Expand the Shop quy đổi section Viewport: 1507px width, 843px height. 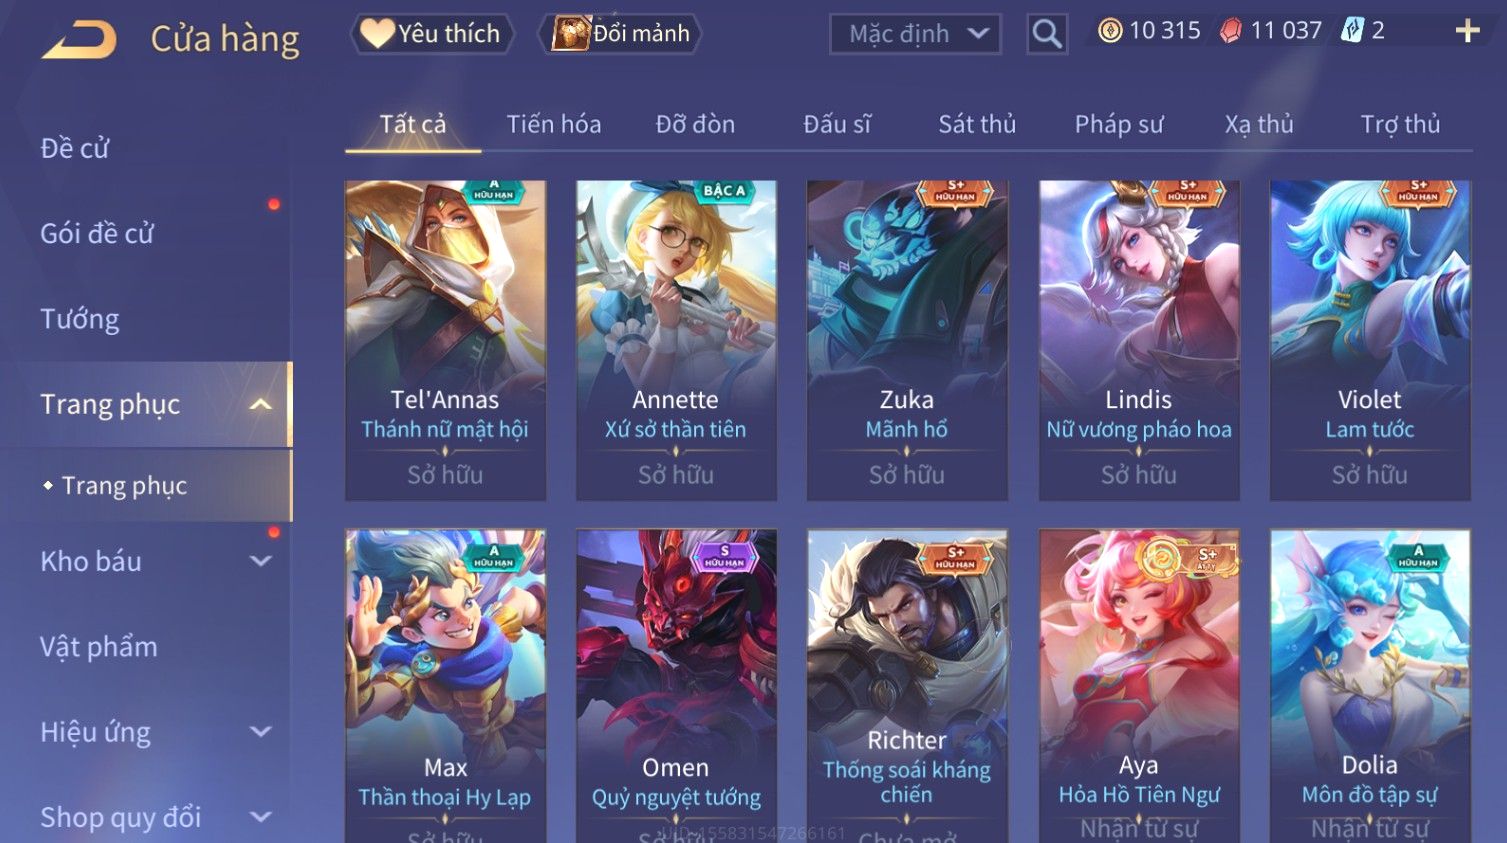pyautogui.click(x=261, y=817)
